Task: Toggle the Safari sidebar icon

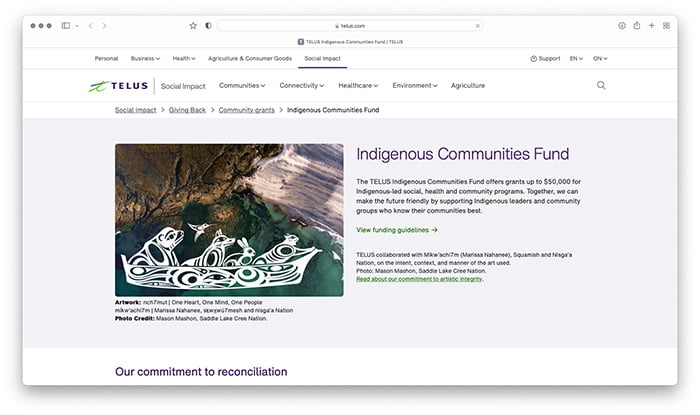Action: 66,26
